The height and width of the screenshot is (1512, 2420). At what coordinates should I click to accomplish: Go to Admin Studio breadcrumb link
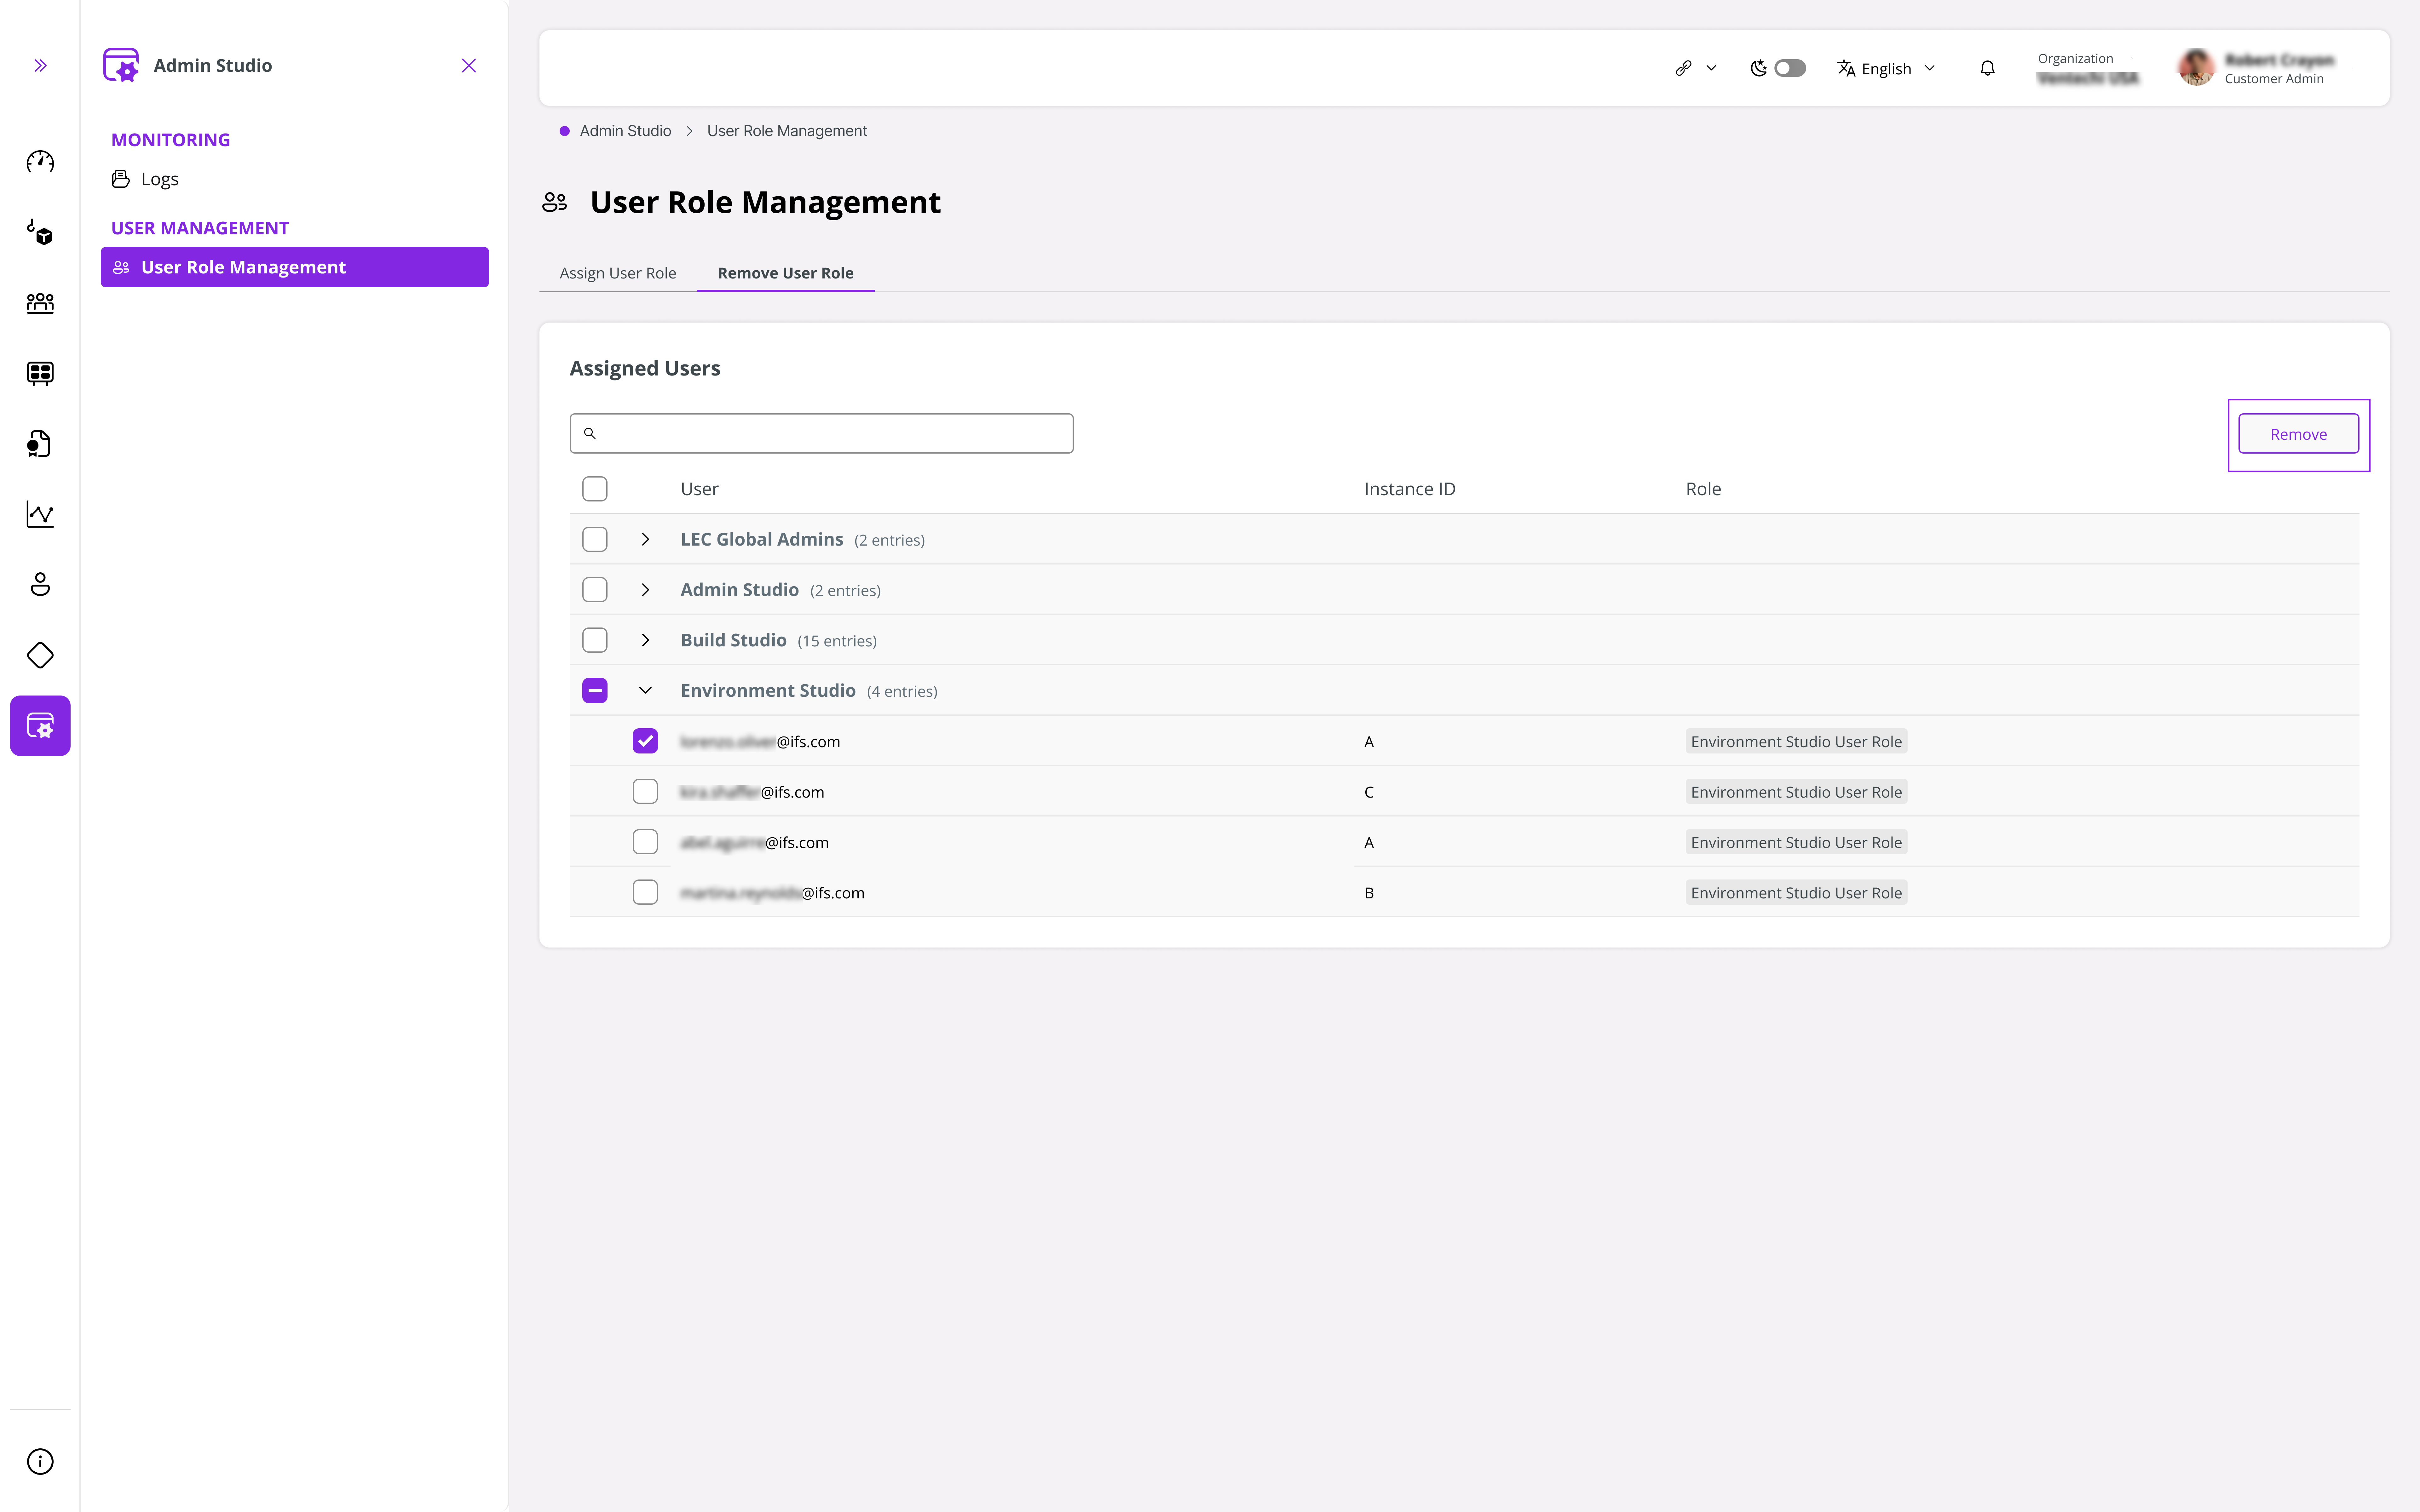pyautogui.click(x=625, y=131)
